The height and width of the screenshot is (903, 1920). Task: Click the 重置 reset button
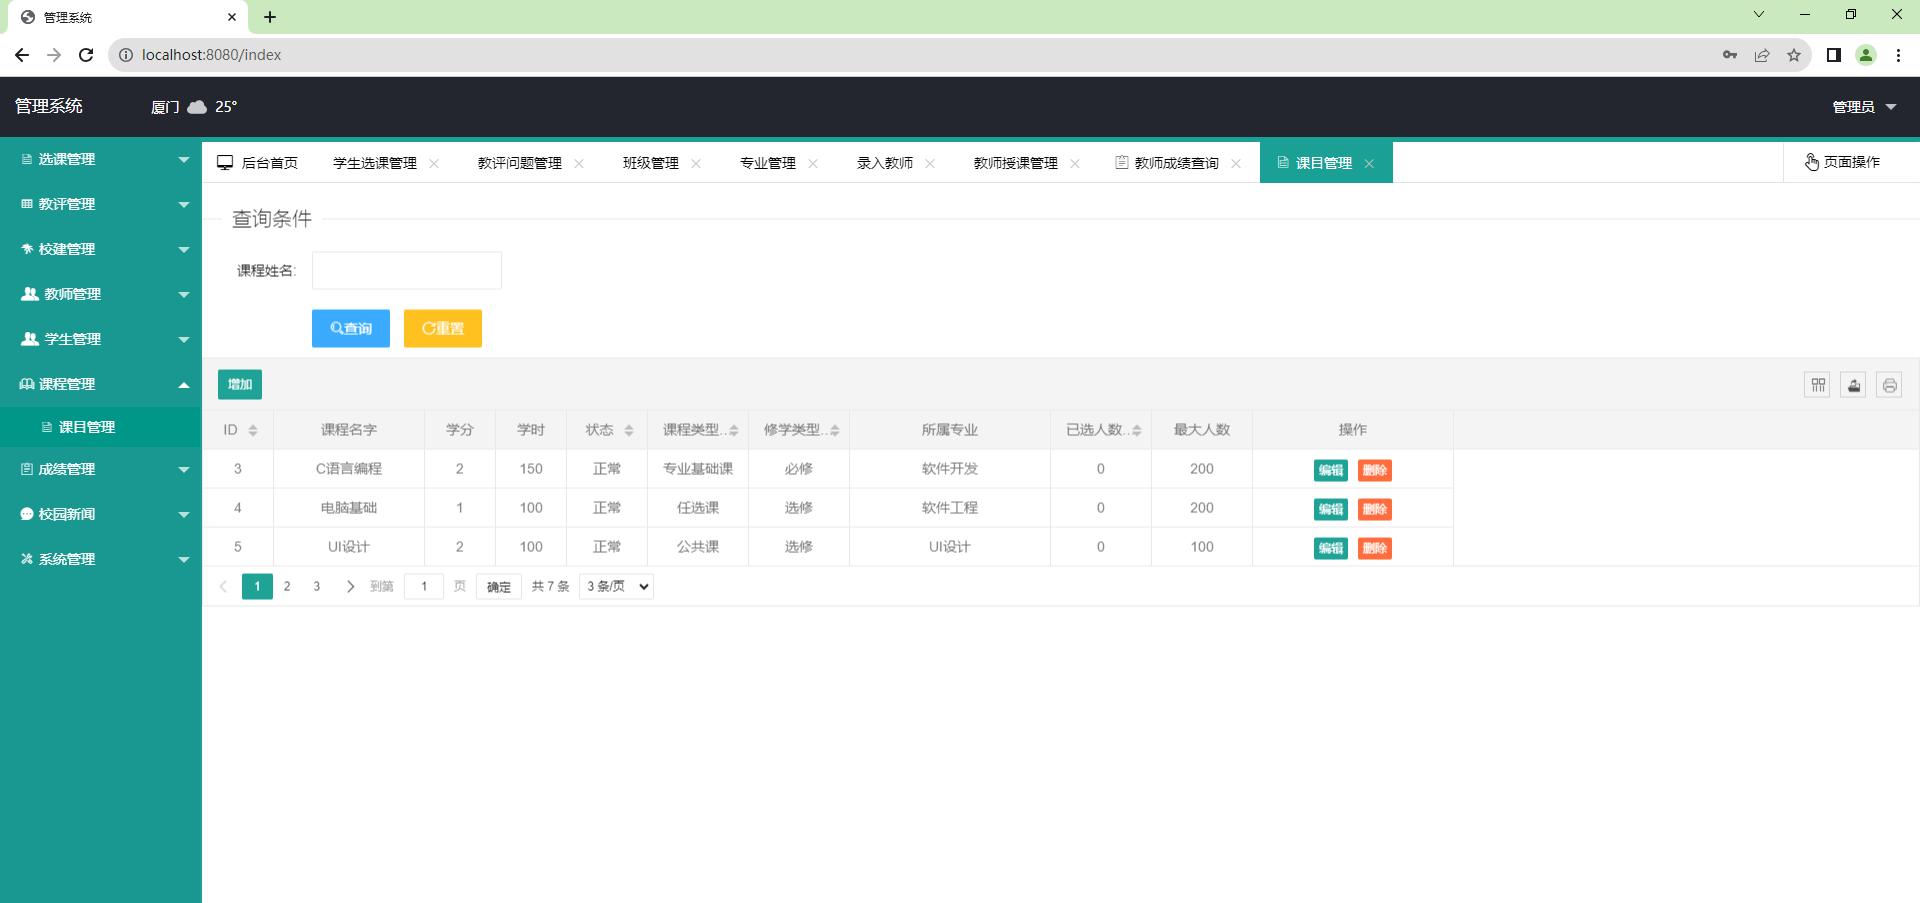[442, 328]
